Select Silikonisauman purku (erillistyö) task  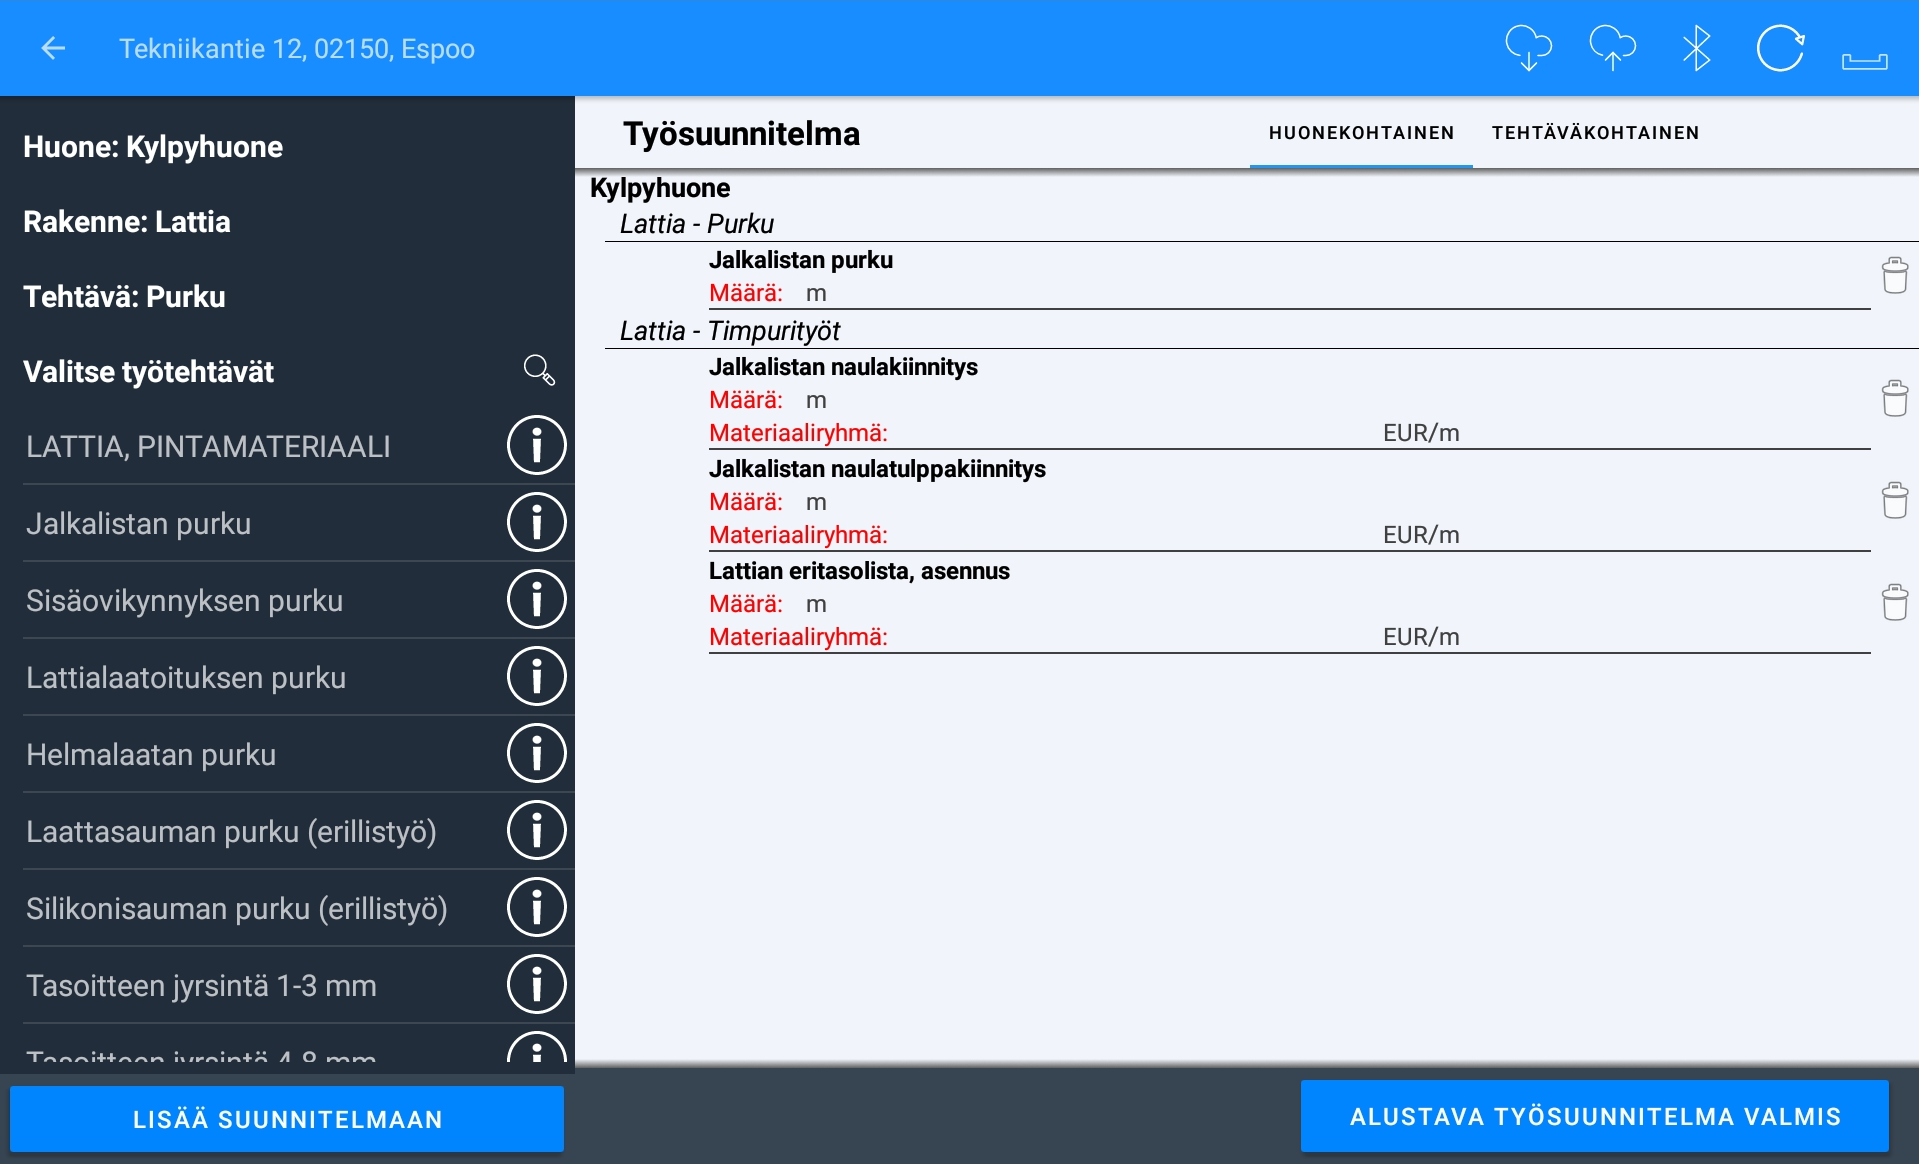pyautogui.click(x=236, y=909)
